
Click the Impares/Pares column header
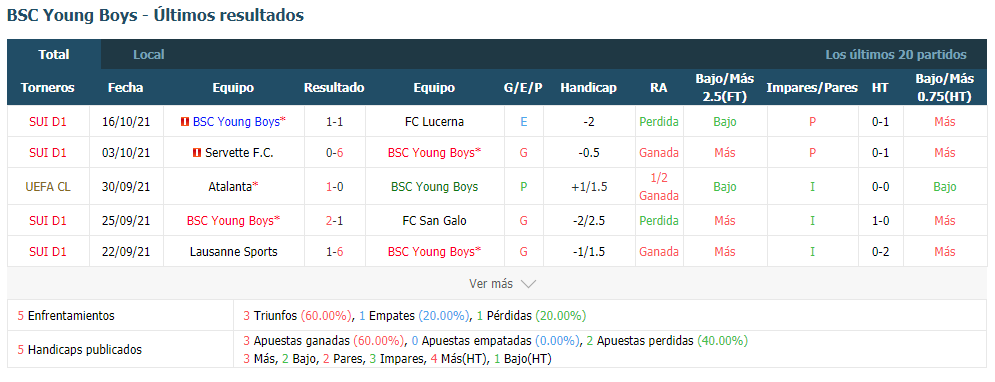(812, 88)
